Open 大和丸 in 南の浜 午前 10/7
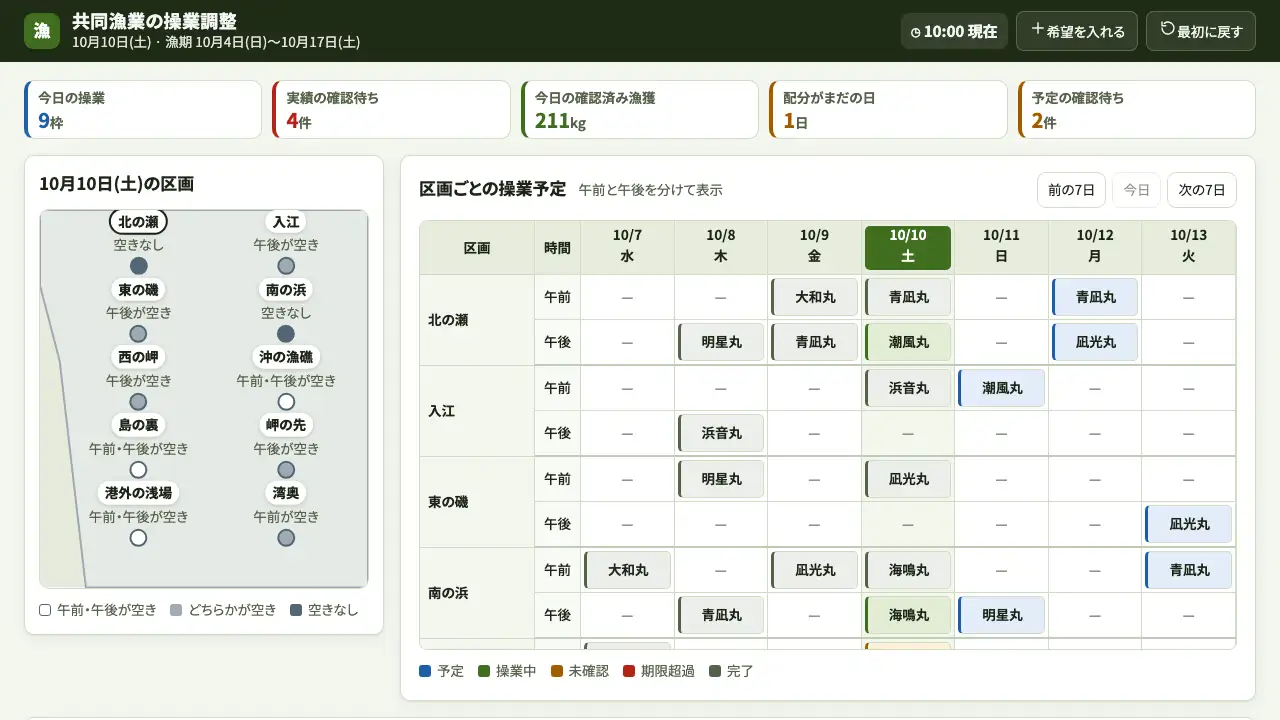This screenshot has height=720, width=1280. tap(627, 570)
